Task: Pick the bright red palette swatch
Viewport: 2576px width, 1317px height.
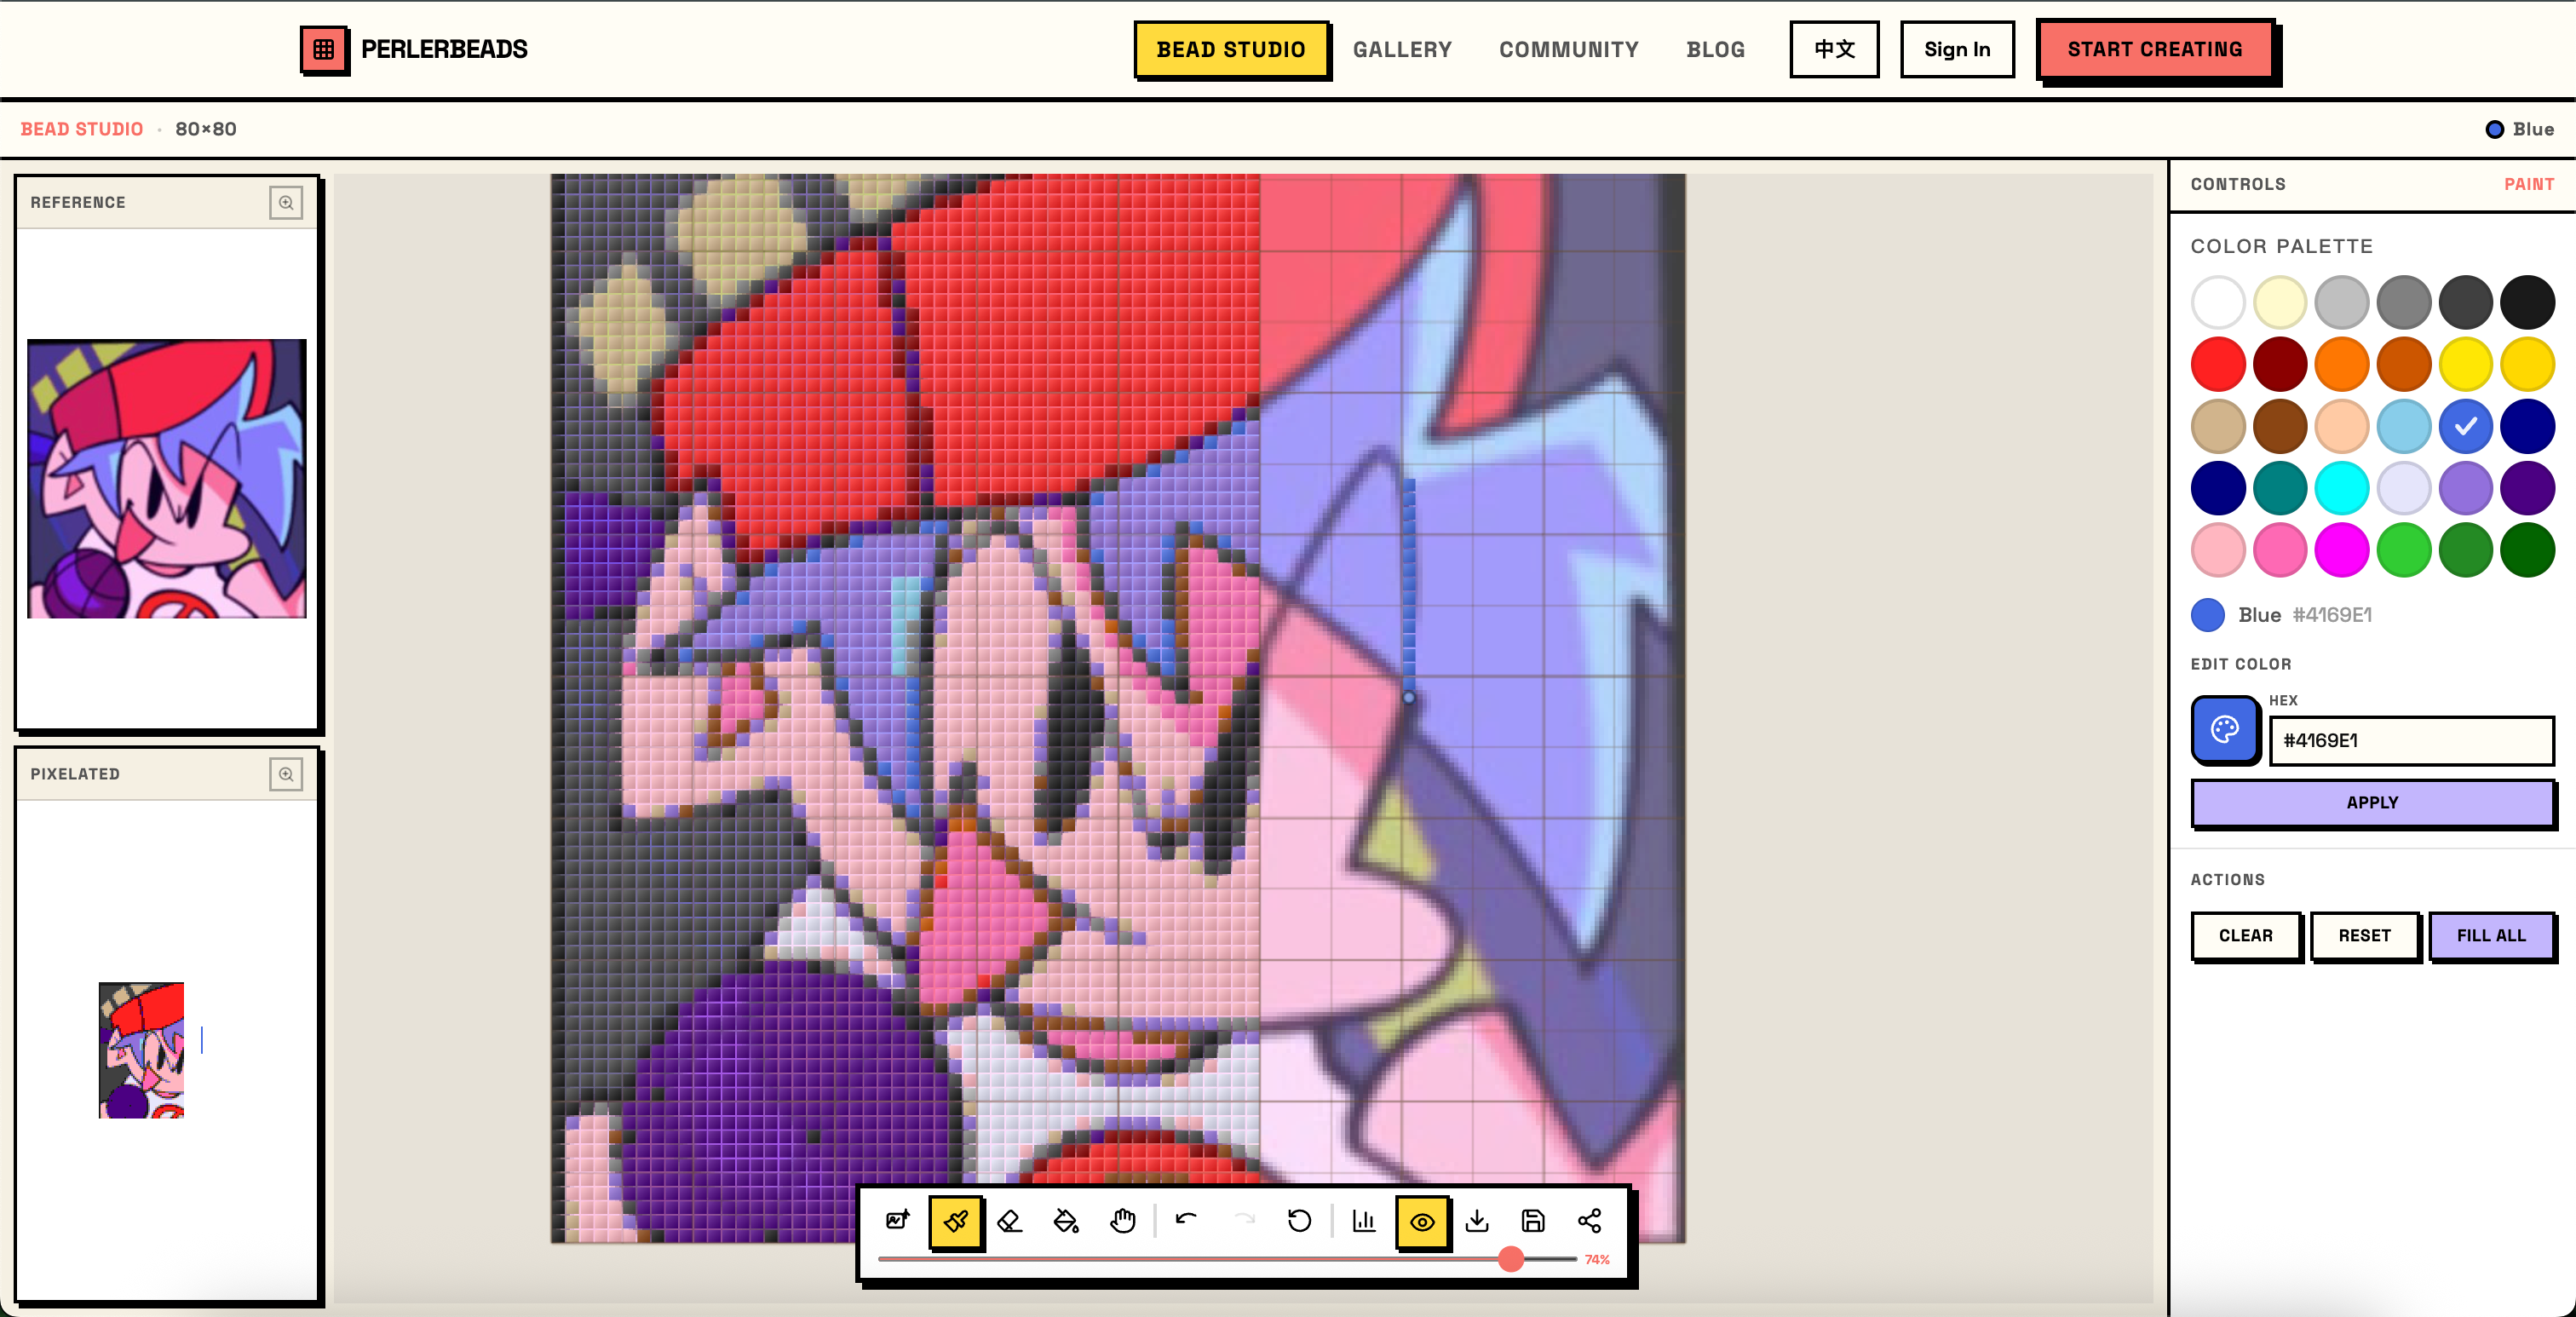Action: 2218,365
